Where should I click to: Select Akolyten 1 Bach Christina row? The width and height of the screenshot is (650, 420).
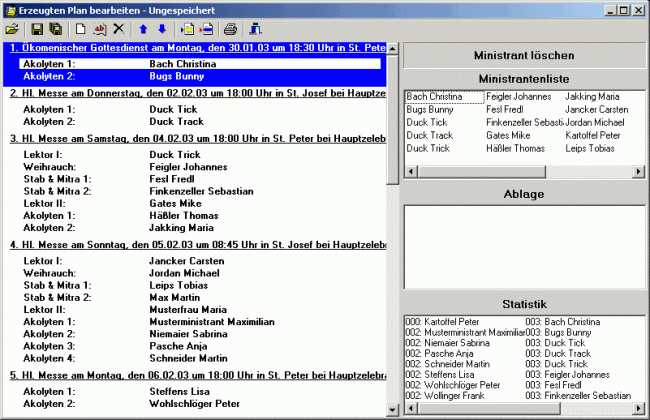[x=200, y=63]
